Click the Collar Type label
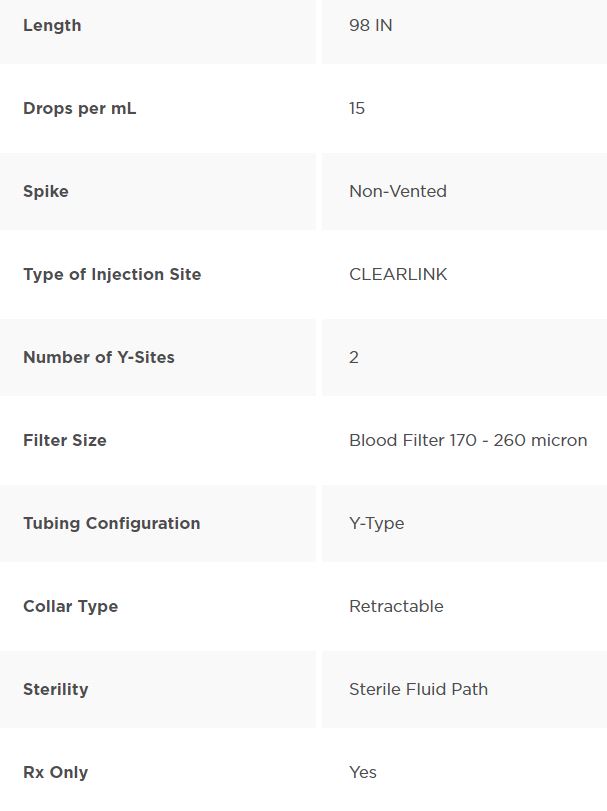Screen dimensions: 607x811 [x=71, y=607]
